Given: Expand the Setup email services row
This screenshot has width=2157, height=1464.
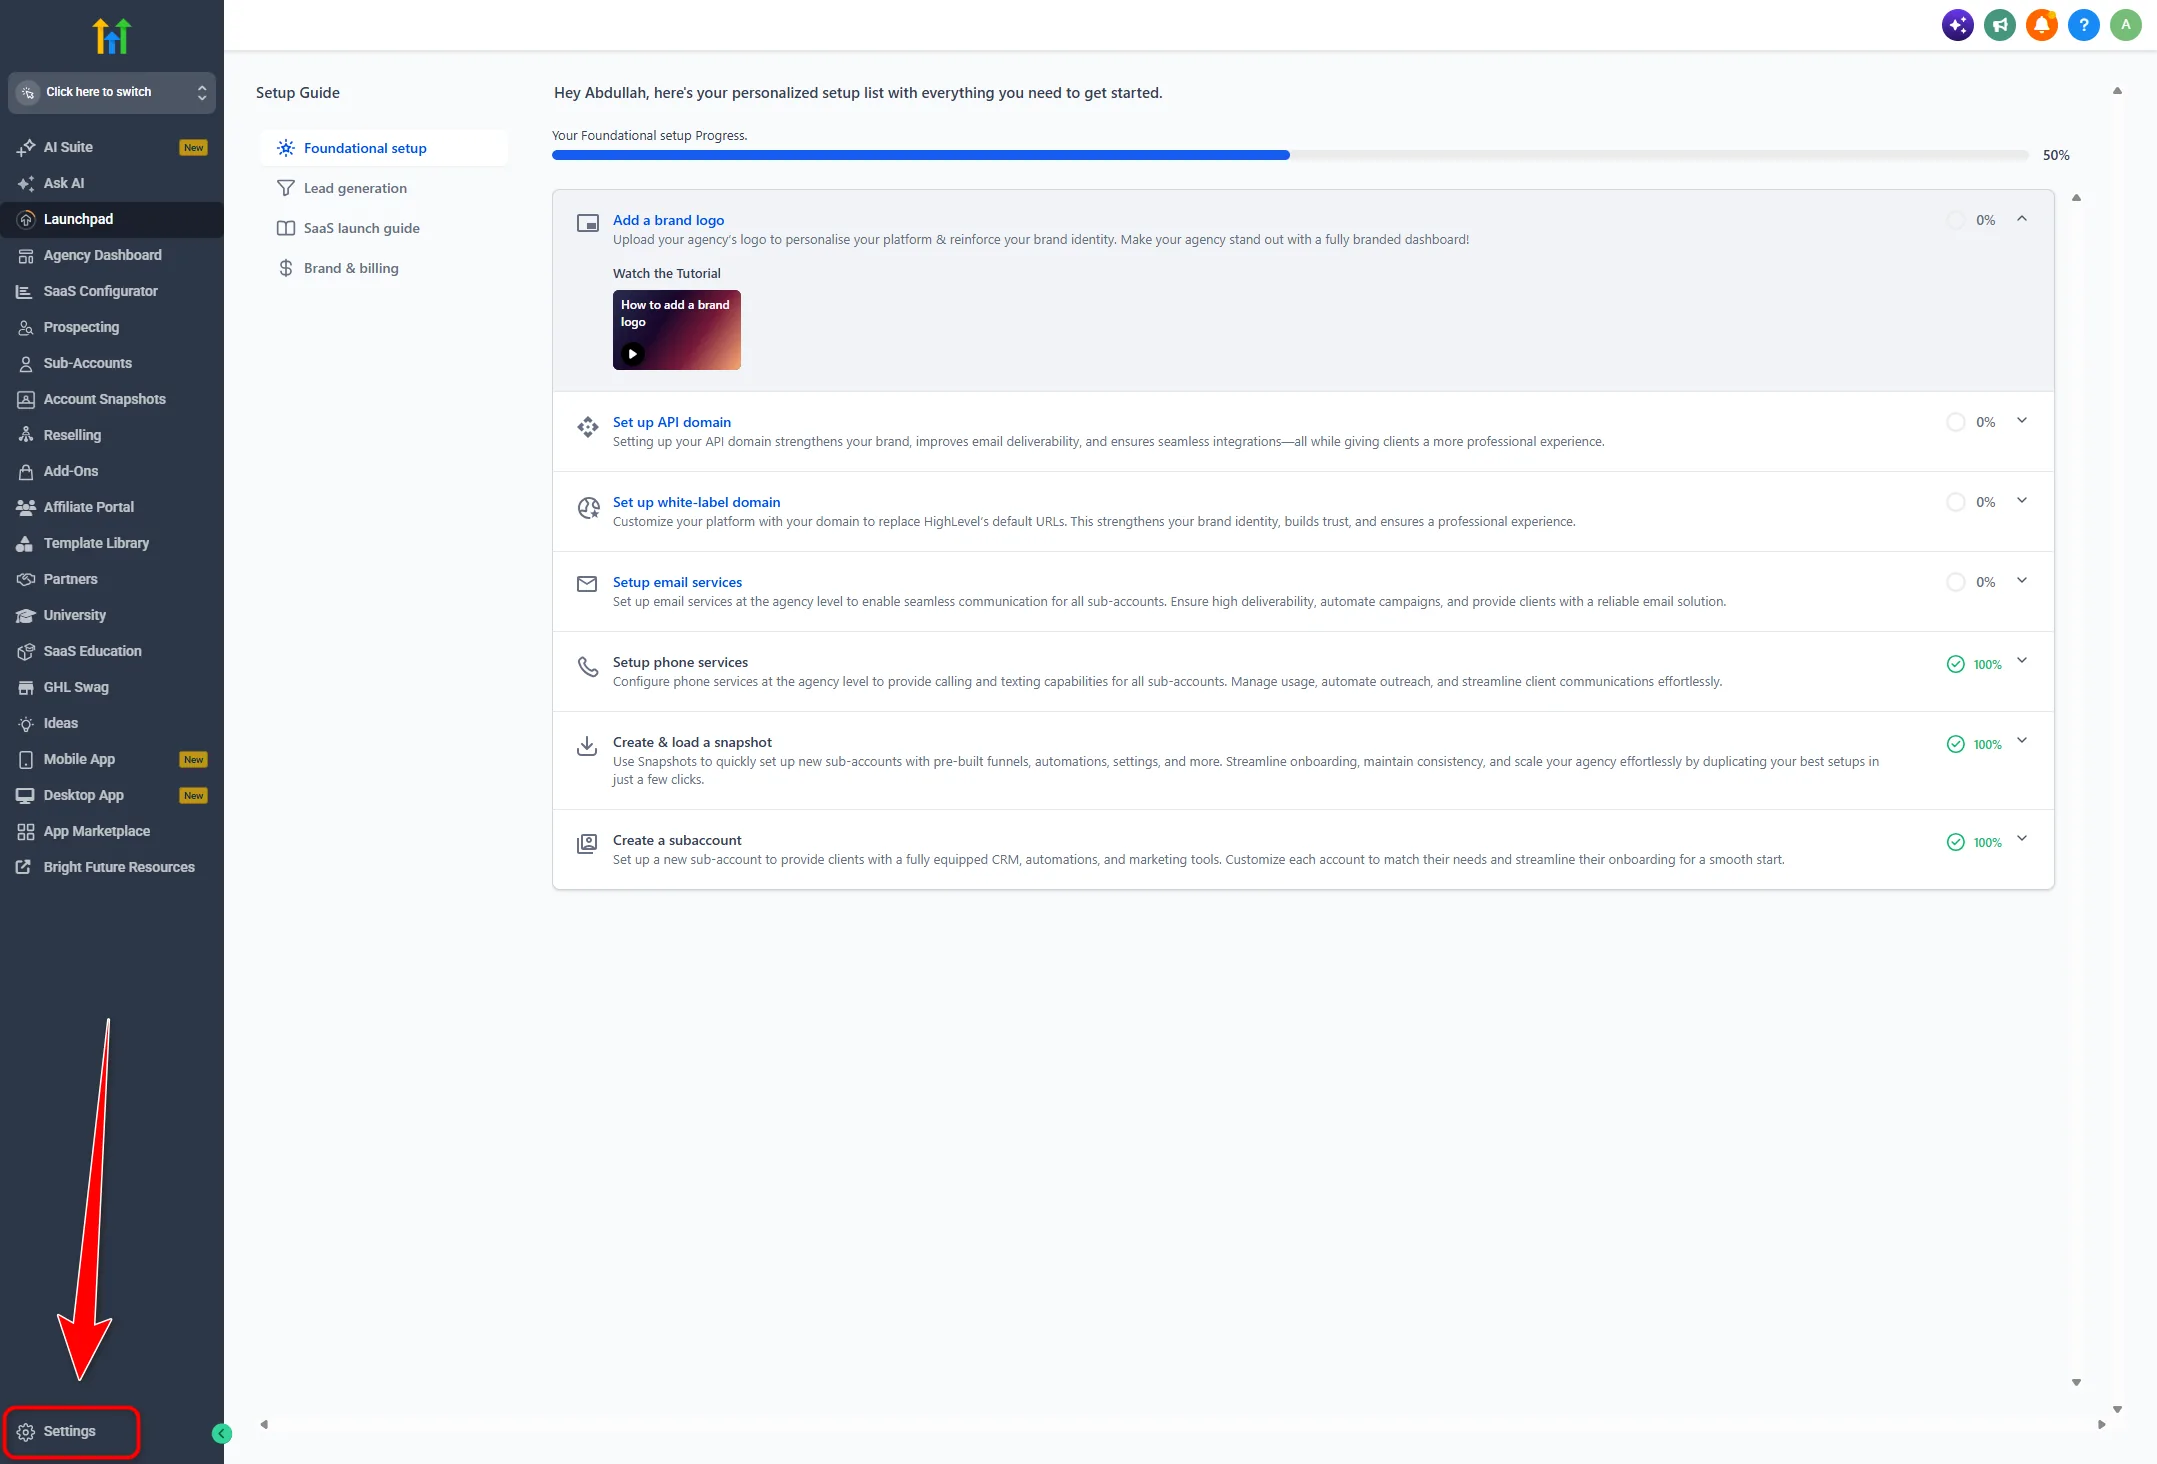Looking at the screenshot, I should point(2022,580).
